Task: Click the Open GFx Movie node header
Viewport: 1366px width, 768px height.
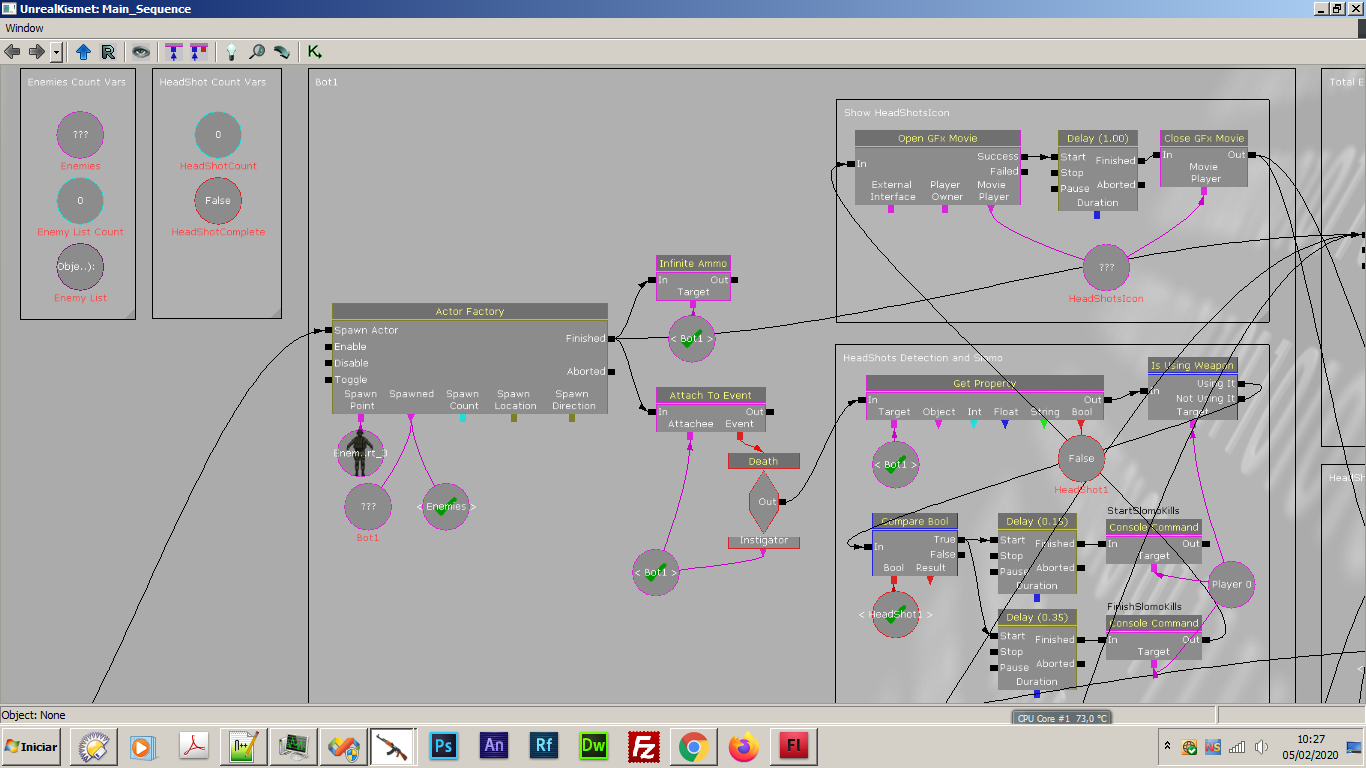Action: tap(937, 138)
